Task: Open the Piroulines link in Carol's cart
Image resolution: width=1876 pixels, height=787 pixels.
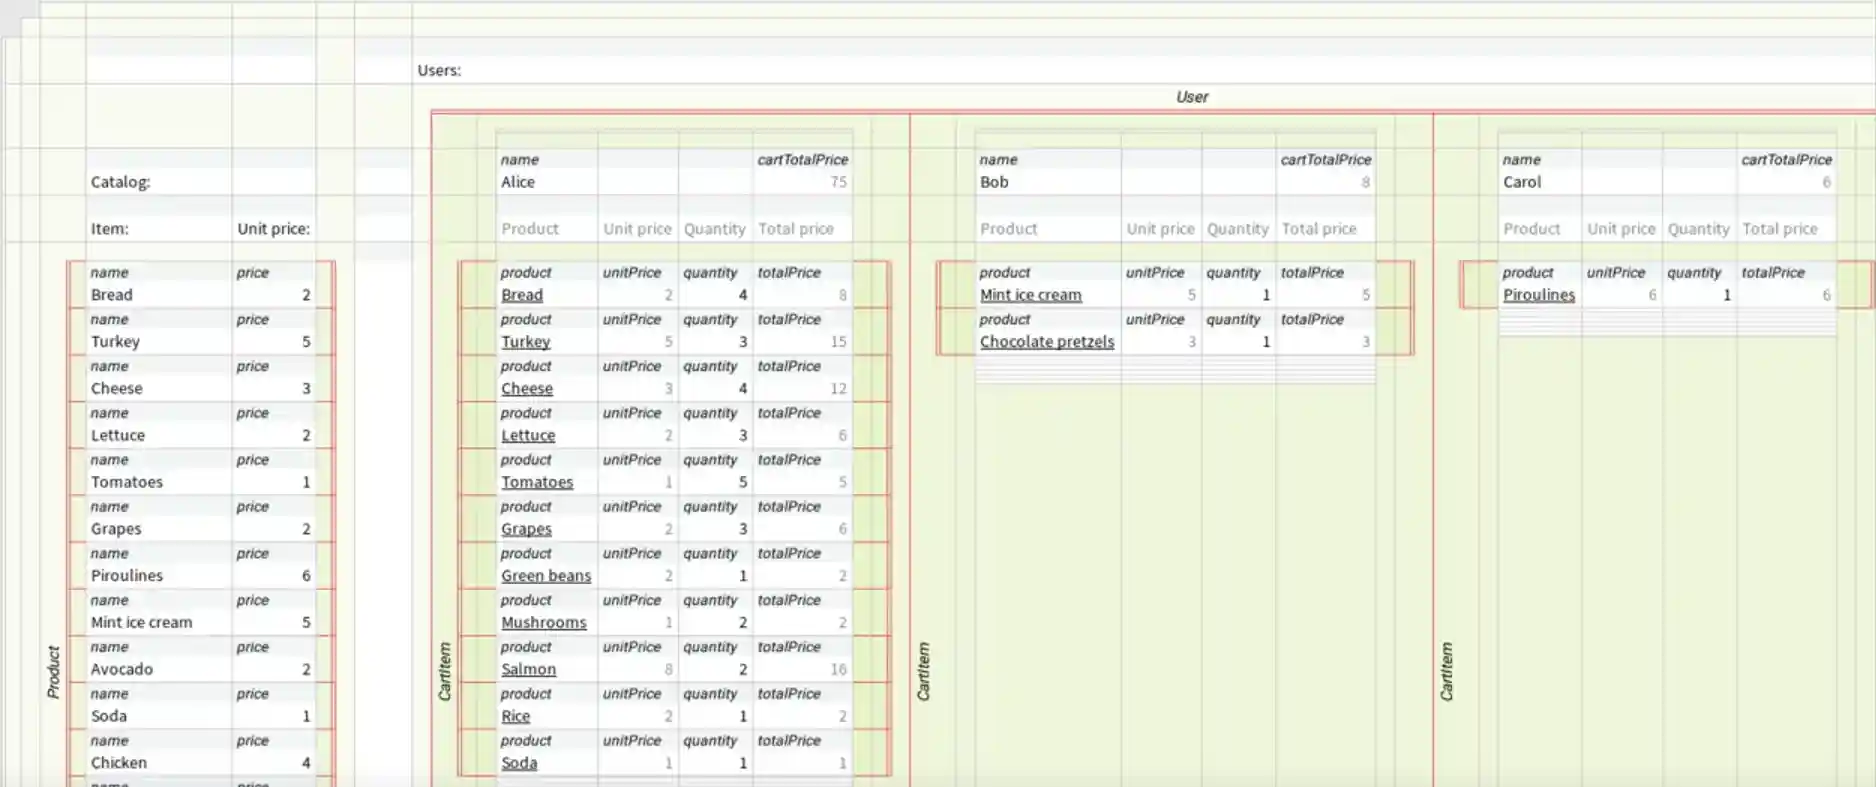Action: (1538, 295)
